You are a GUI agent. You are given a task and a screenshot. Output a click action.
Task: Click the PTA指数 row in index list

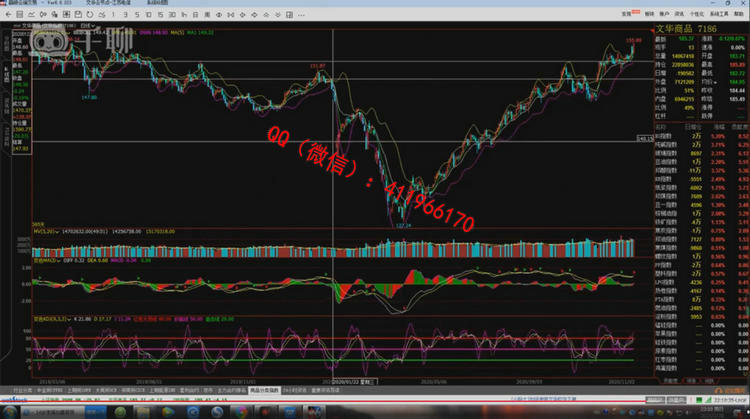pyautogui.click(x=701, y=299)
